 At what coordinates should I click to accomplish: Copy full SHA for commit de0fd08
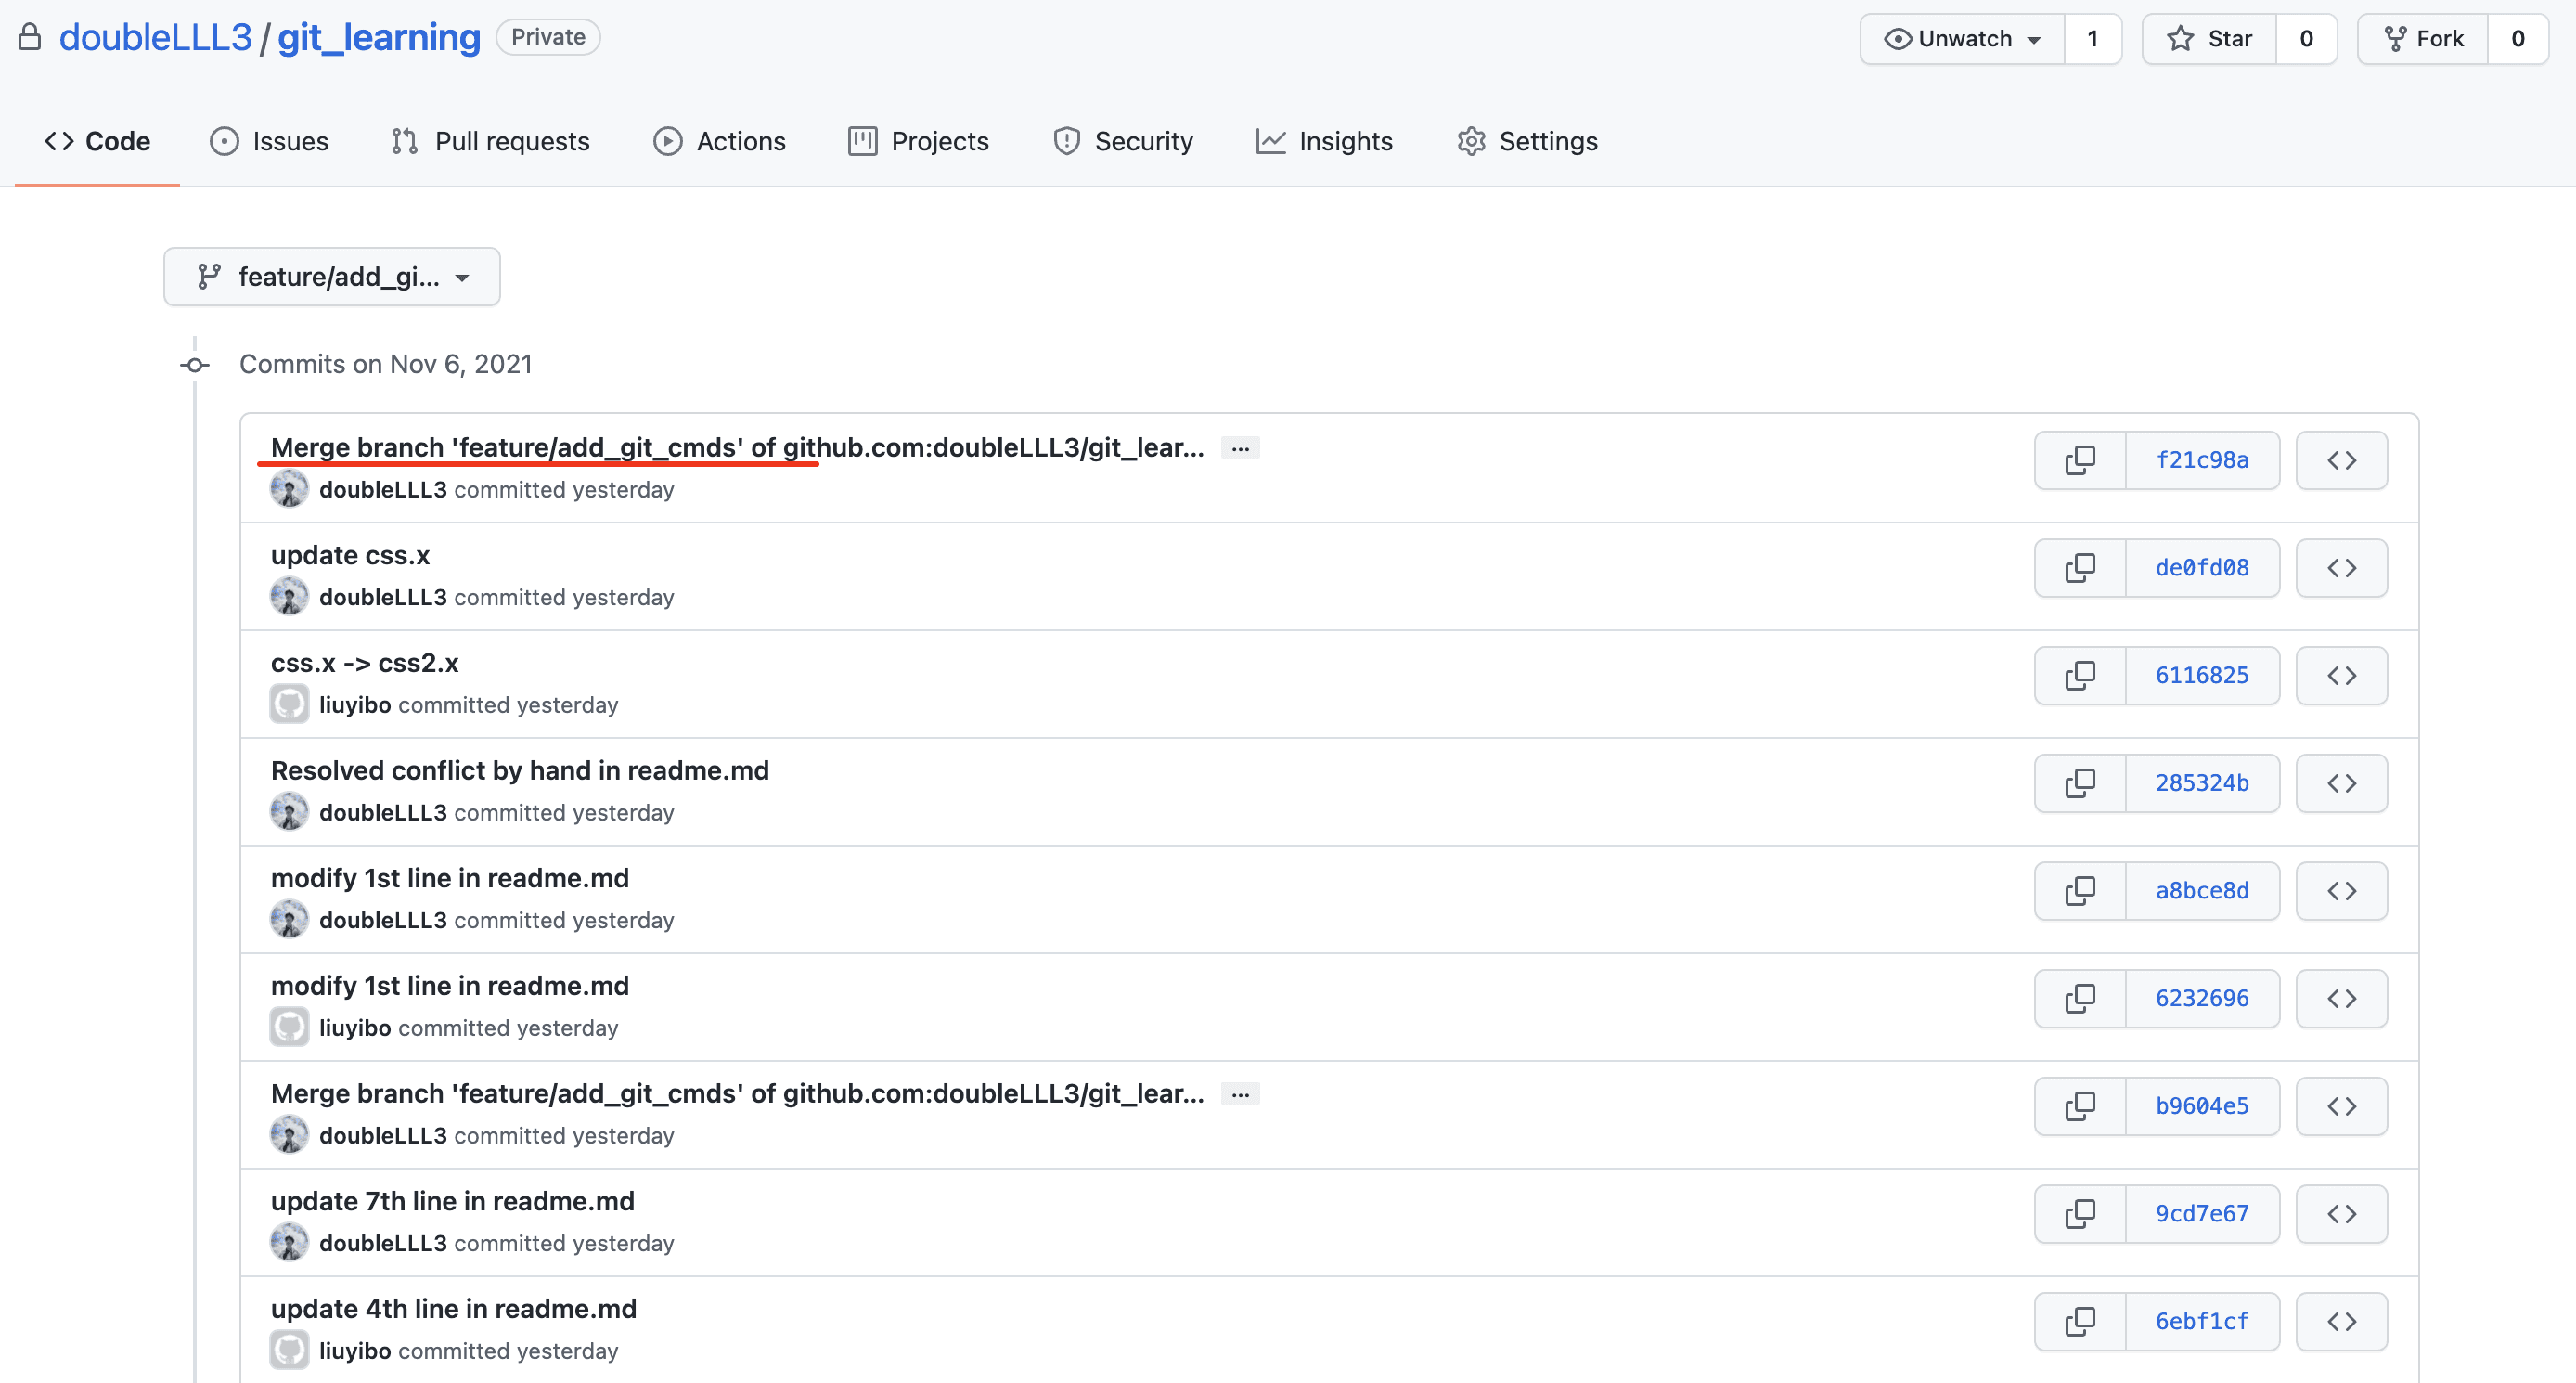pyautogui.click(x=2080, y=568)
